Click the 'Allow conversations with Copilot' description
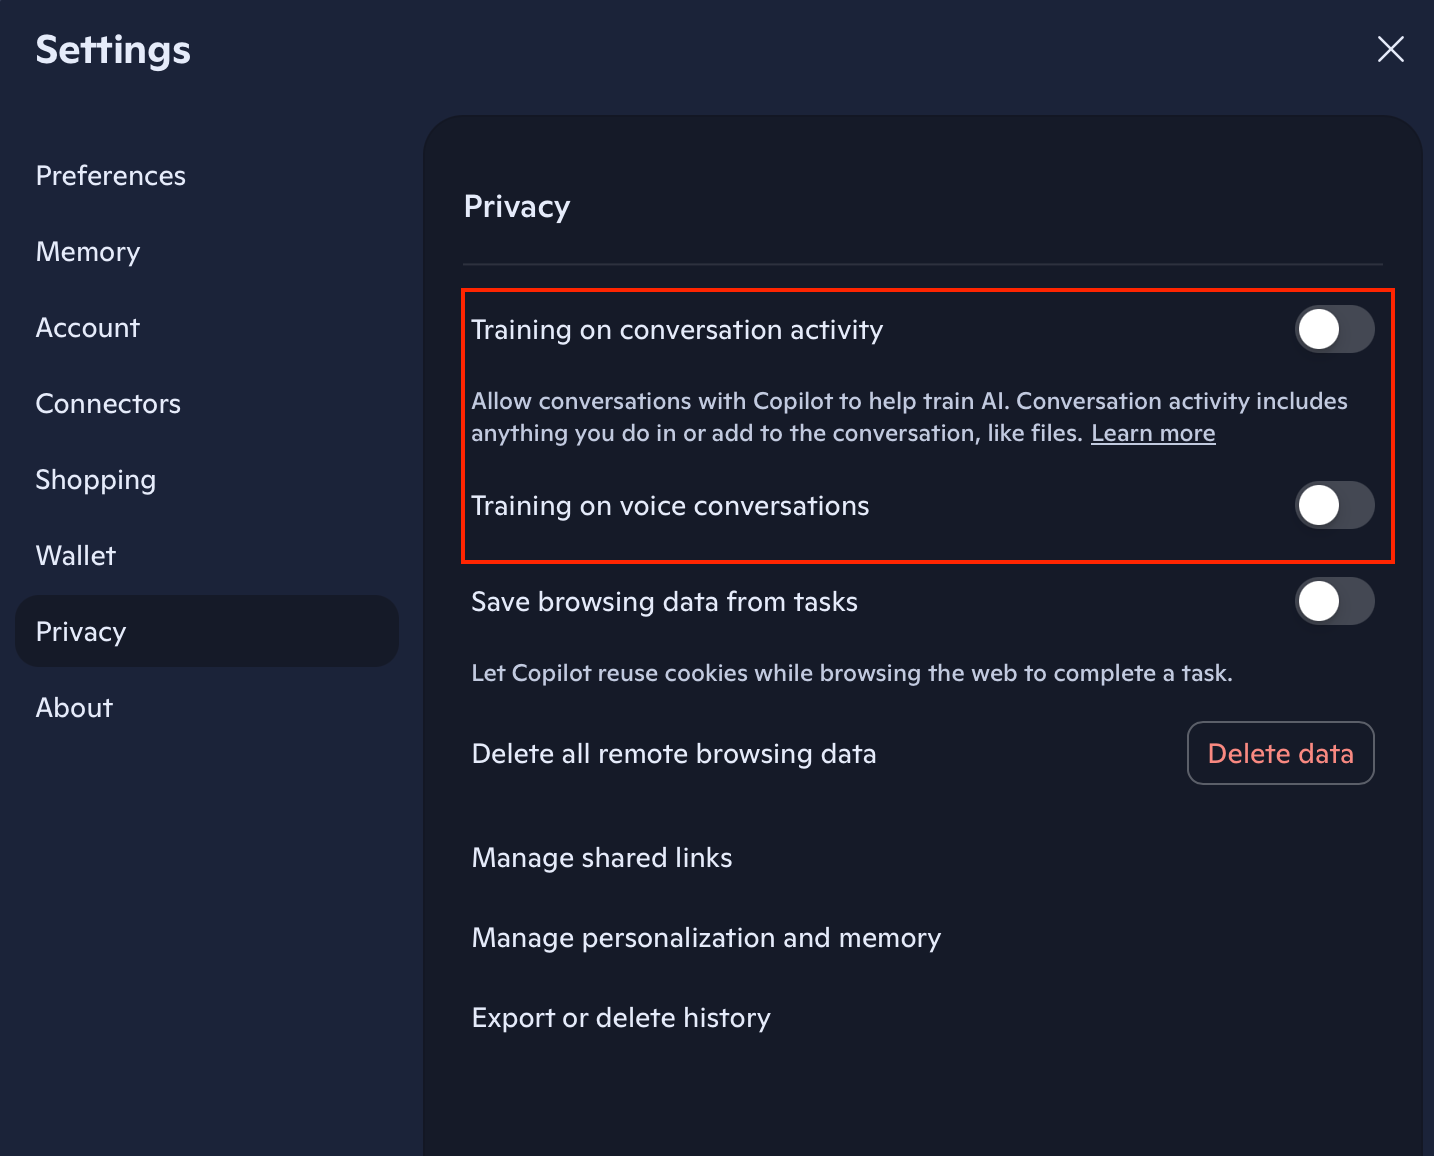 tap(909, 417)
